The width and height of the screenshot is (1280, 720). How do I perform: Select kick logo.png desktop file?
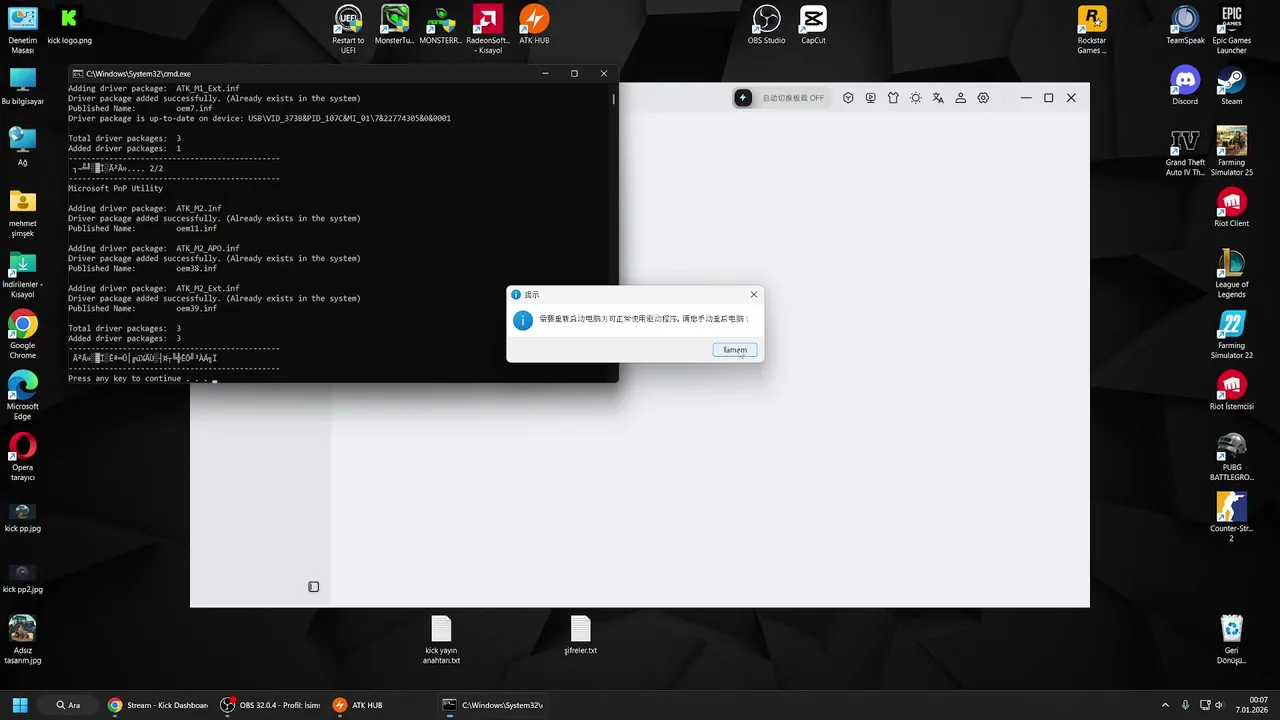(x=69, y=26)
